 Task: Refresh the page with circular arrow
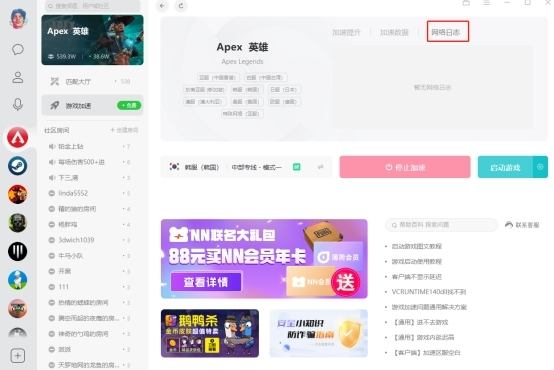tap(181, 6)
